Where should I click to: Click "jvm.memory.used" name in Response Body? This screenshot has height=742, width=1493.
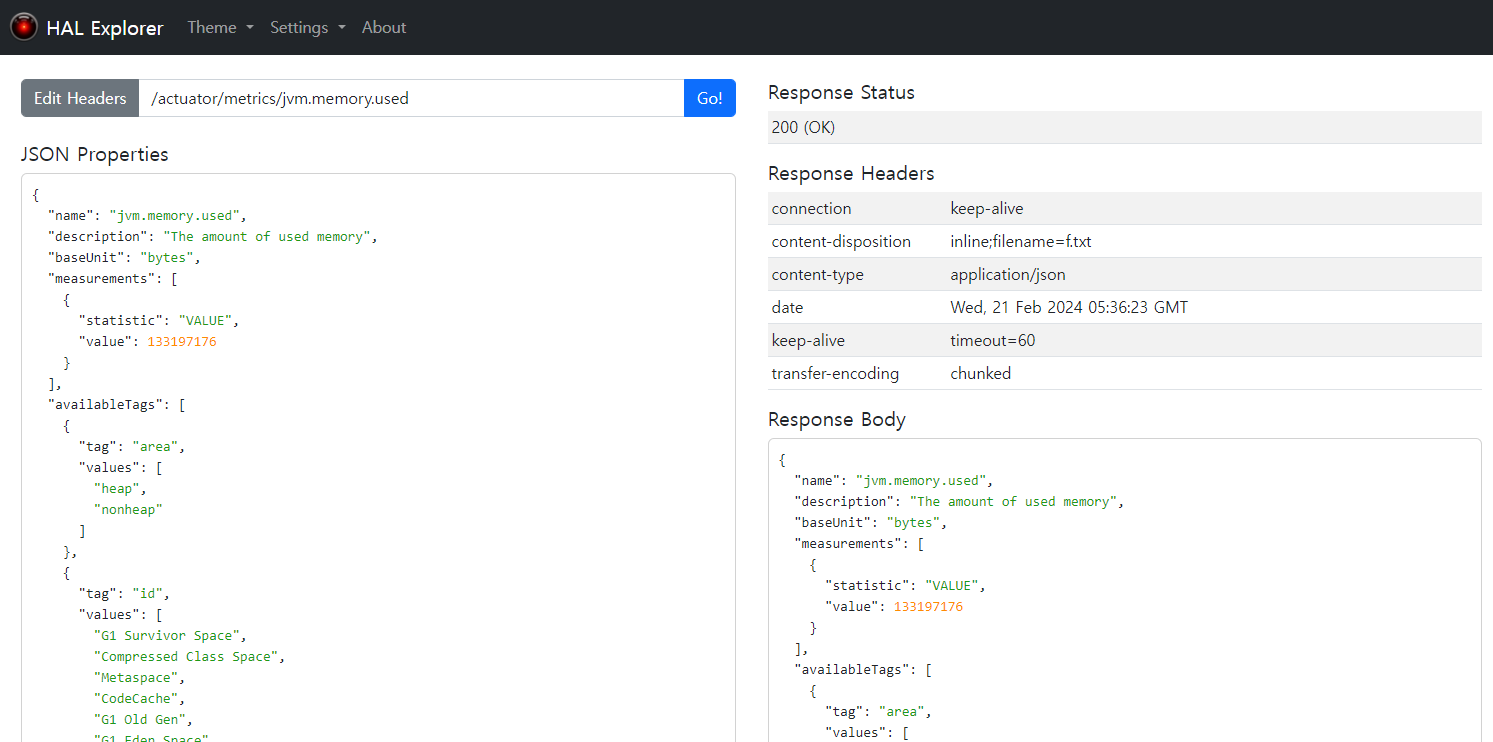pyautogui.click(x=921, y=480)
